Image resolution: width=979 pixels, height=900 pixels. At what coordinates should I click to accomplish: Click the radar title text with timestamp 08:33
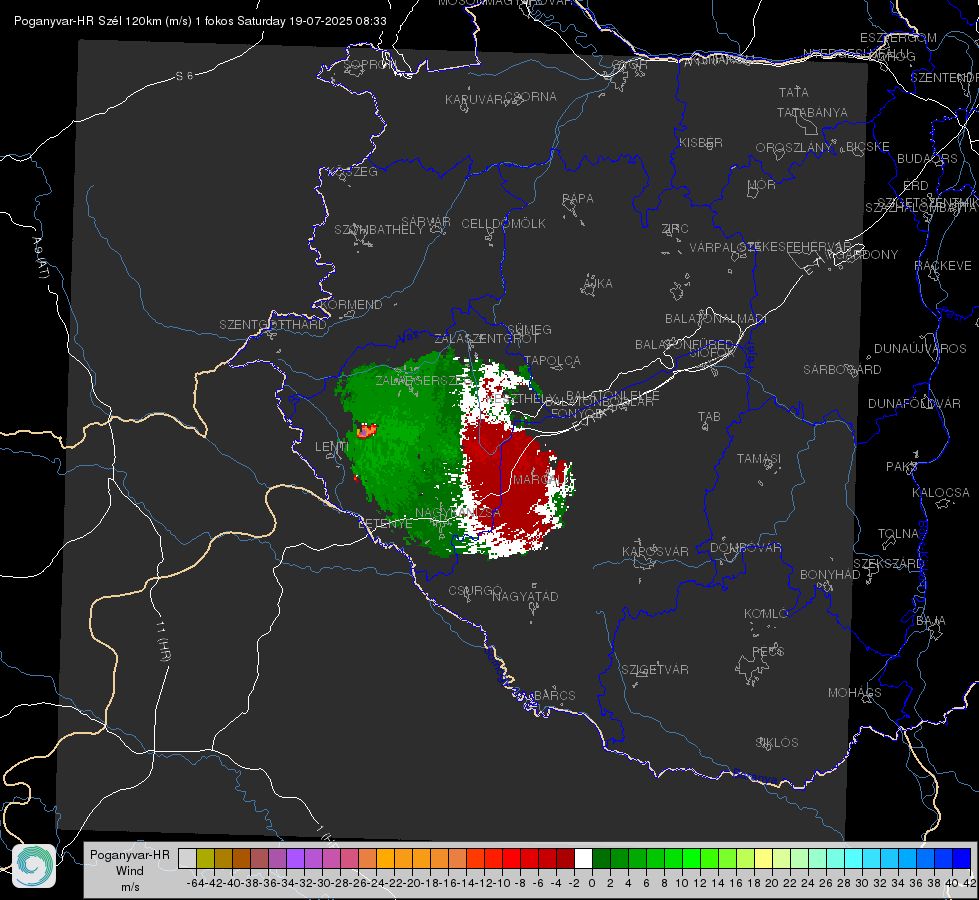(200, 21)
